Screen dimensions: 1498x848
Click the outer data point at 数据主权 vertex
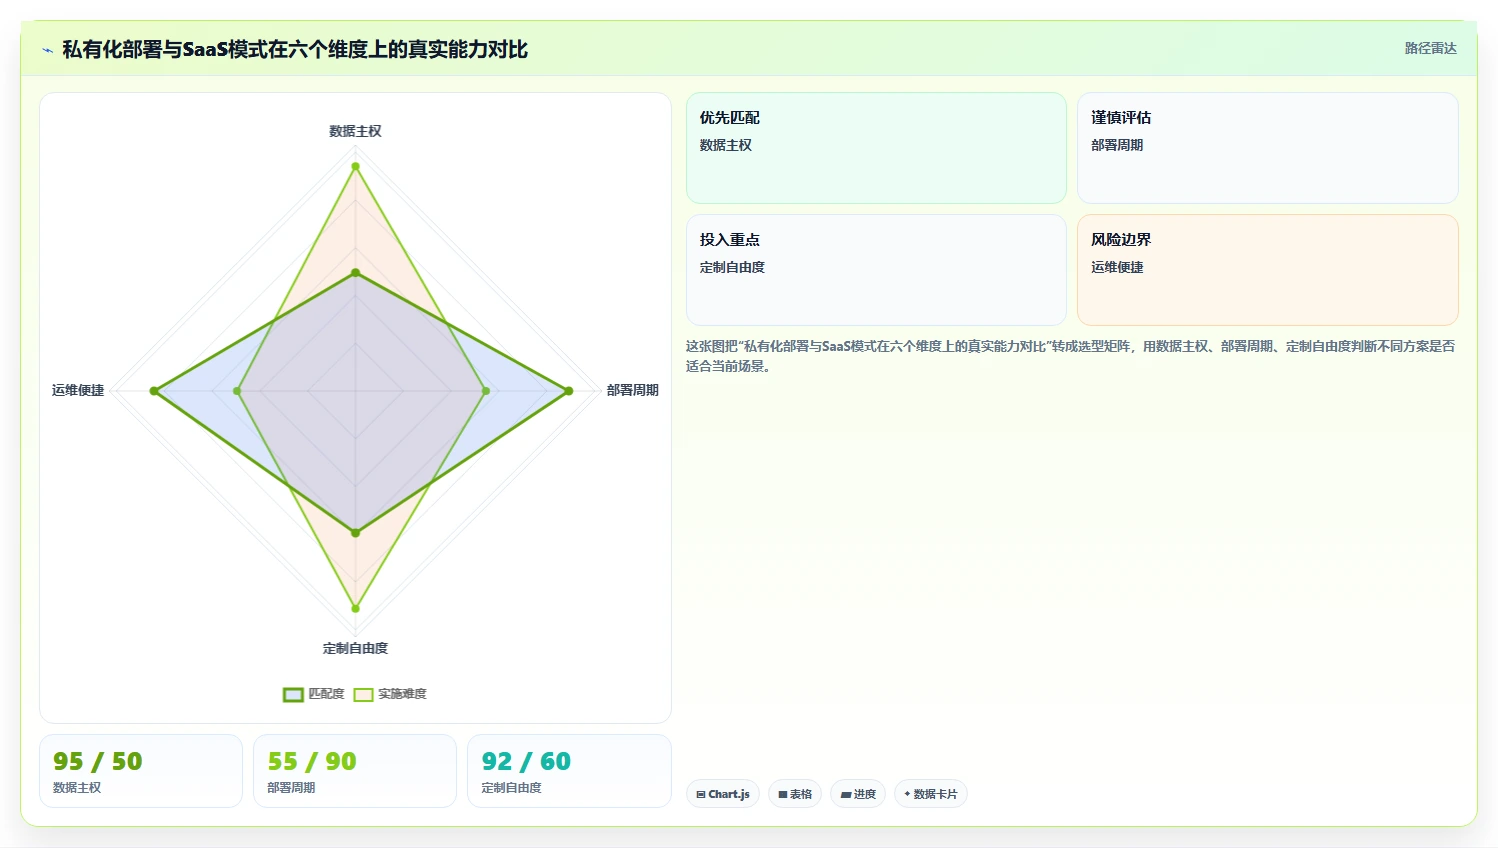pyautogui.click(x=355, y=166)
